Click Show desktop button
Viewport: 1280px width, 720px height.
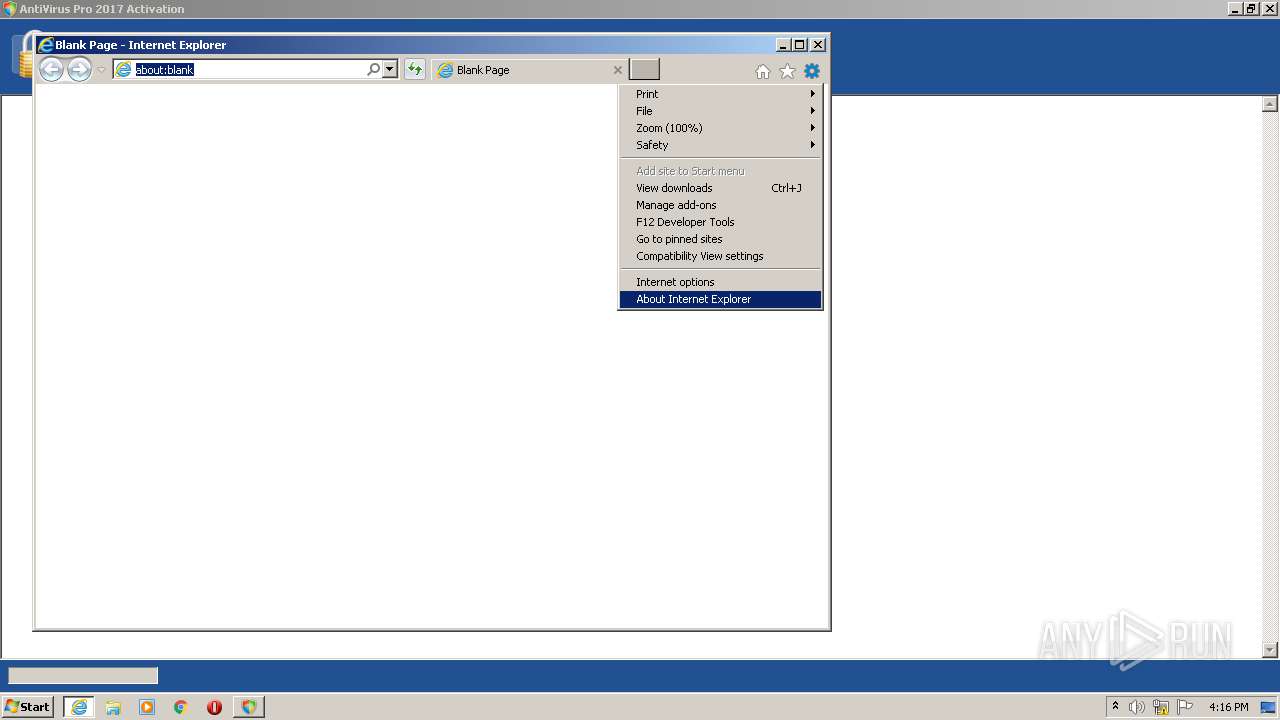[x=1269, y=707]
